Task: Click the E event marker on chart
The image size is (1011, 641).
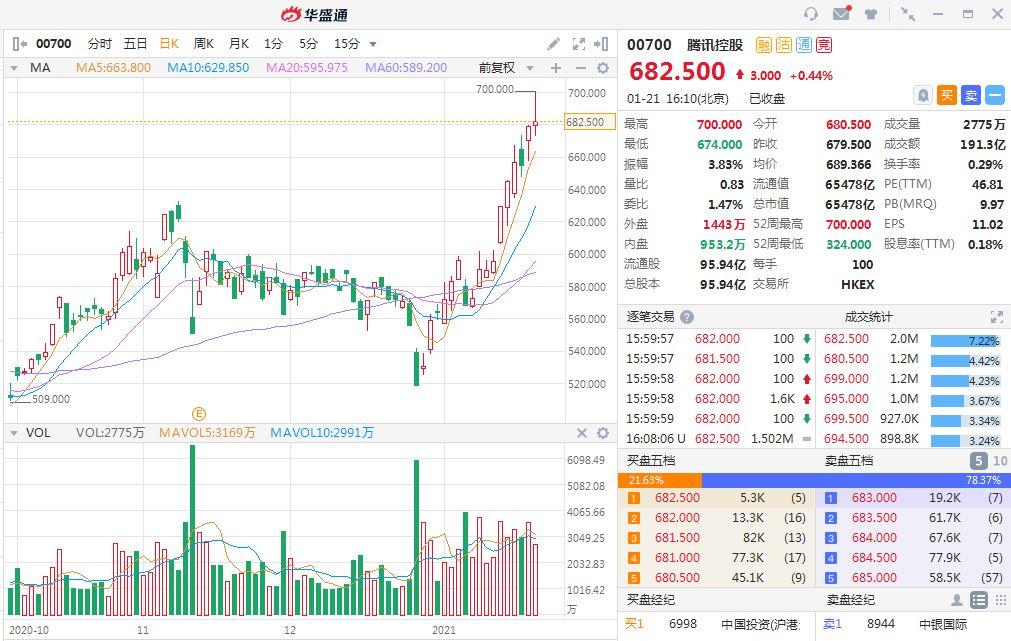Action: click(199, 414)
